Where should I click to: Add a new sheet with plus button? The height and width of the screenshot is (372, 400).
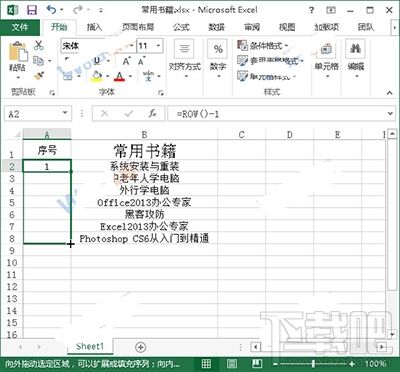point(141,347)
